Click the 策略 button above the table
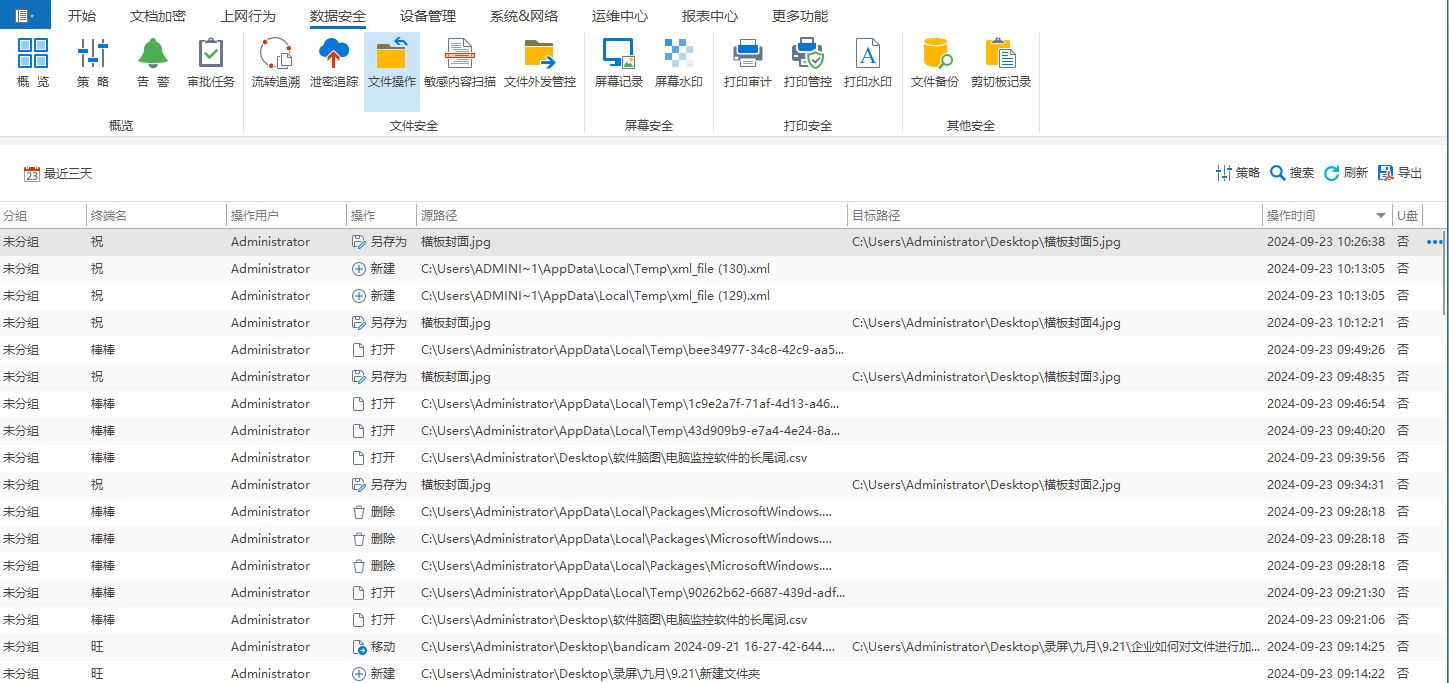 pyautogui.click(x=1238, y=173)
